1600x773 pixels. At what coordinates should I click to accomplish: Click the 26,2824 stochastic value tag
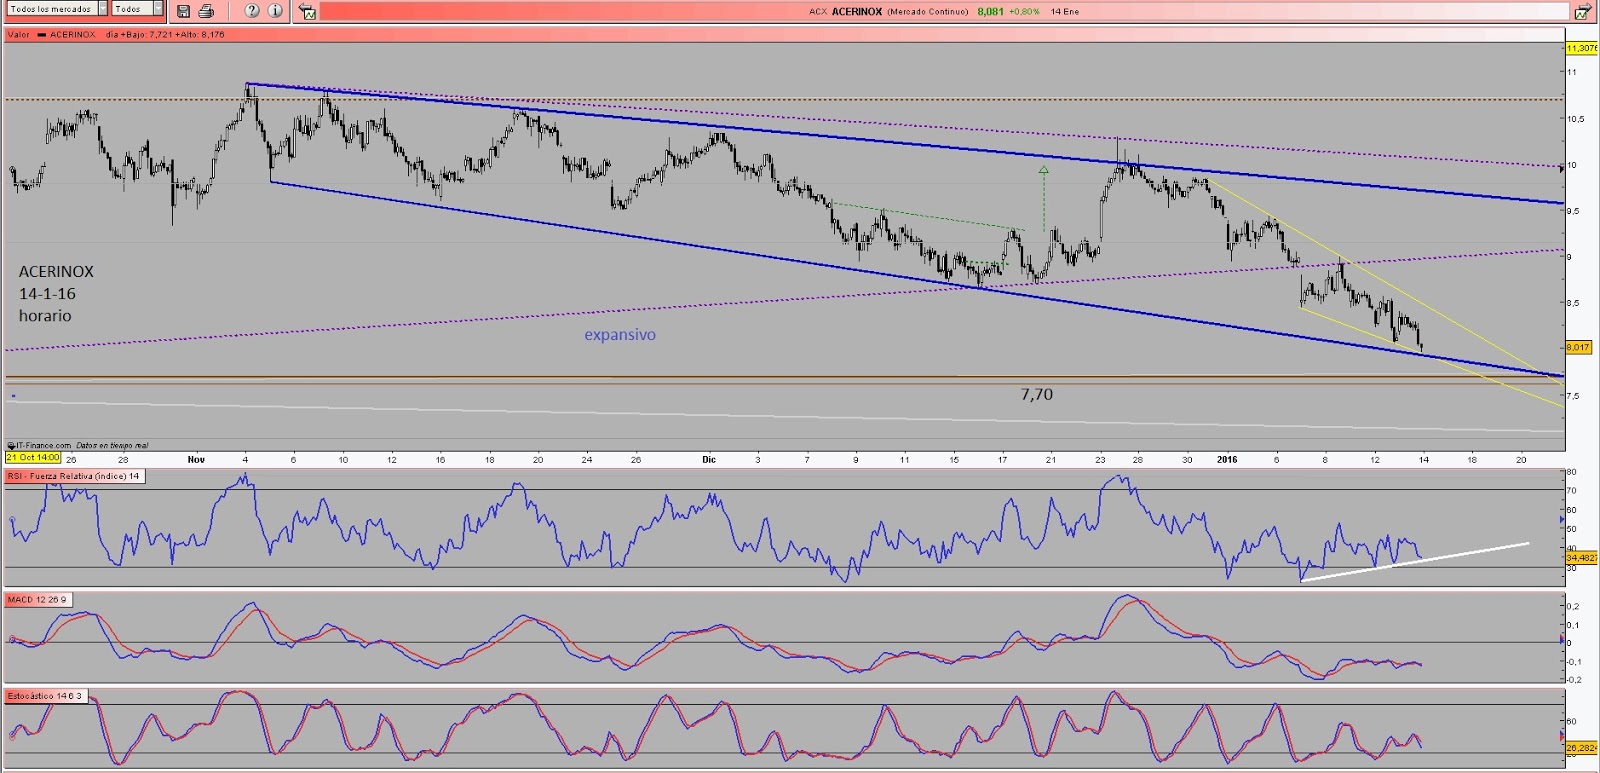[1582, 748]
